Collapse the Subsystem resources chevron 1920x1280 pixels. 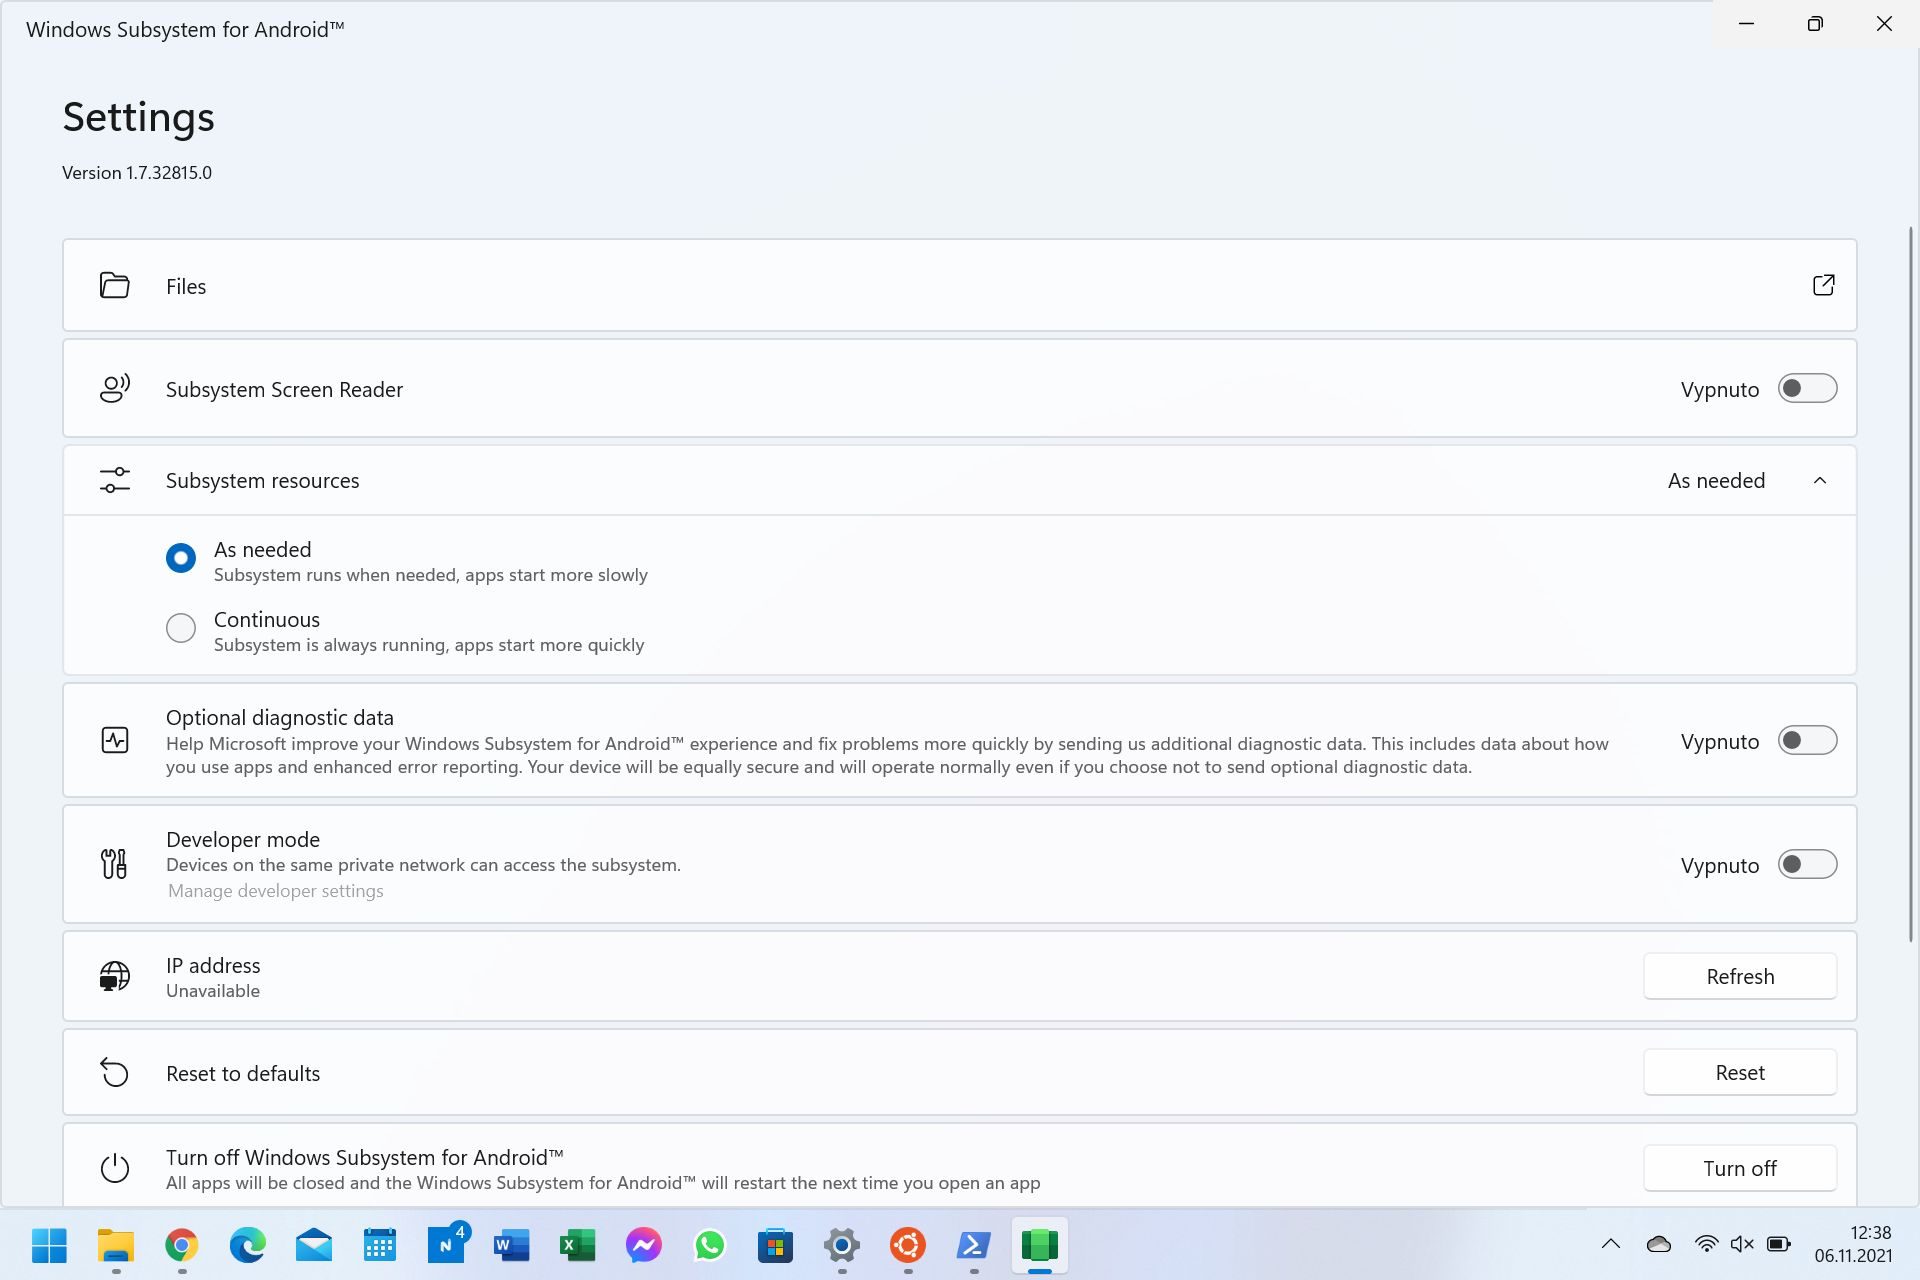[x=1820, y=481]
